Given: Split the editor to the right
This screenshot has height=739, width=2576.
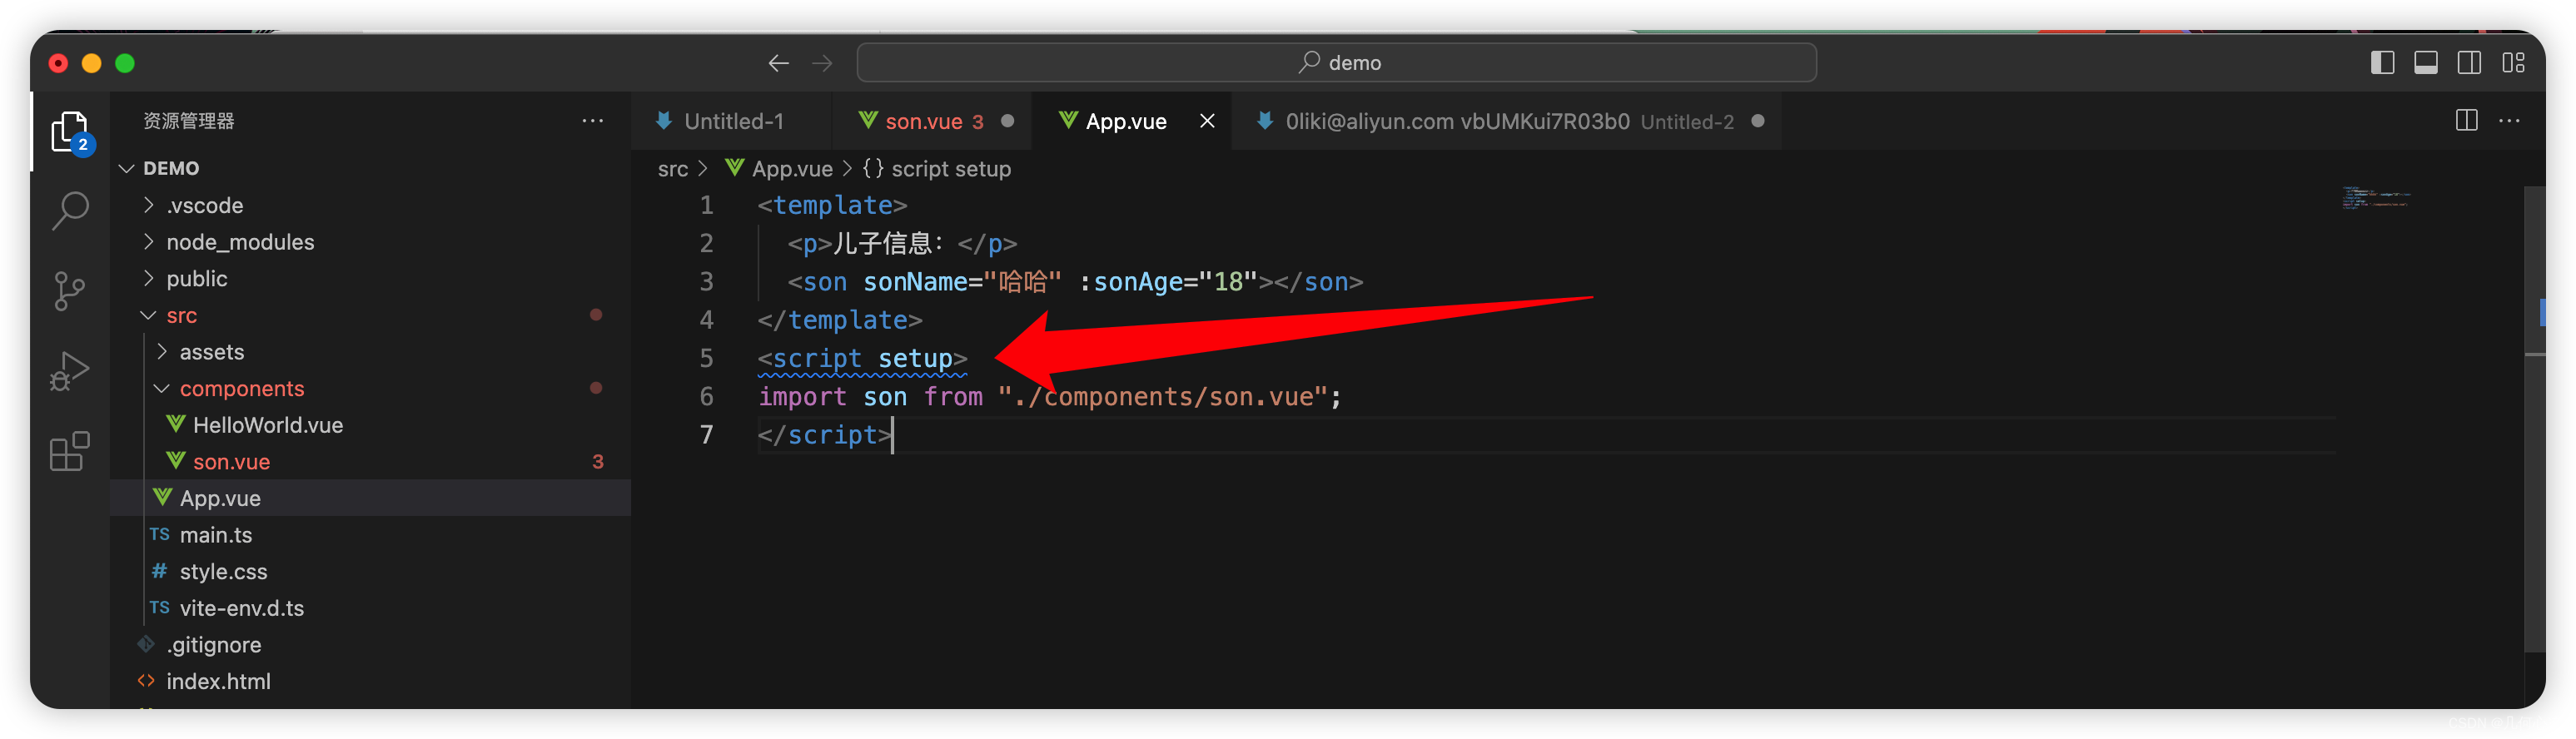Looking at the screenshot, I should pos(2466,121).
